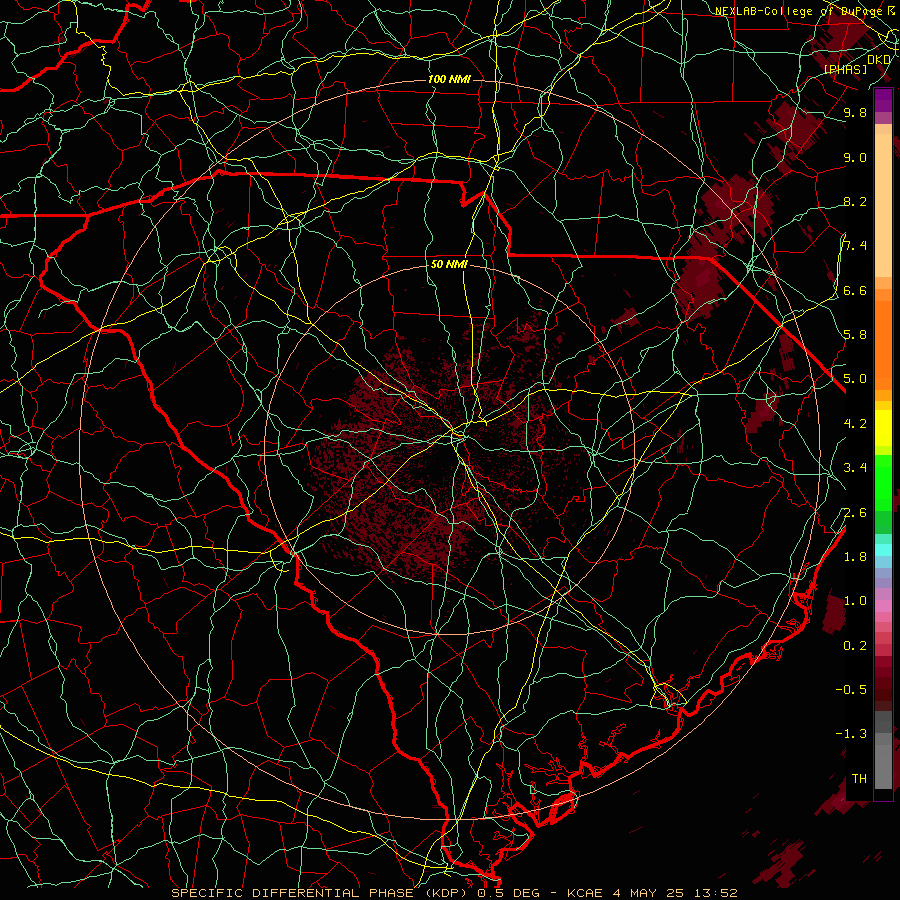Click the '50 NMI' range ring label
Image resolution: width=900 pixels, height=900 pixels.
pyautogui.click(x=449, y=264)
